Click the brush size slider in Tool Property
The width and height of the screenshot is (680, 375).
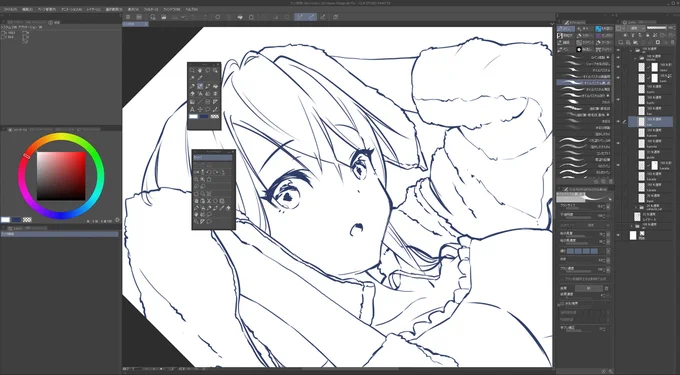click(x=579, y=209)
